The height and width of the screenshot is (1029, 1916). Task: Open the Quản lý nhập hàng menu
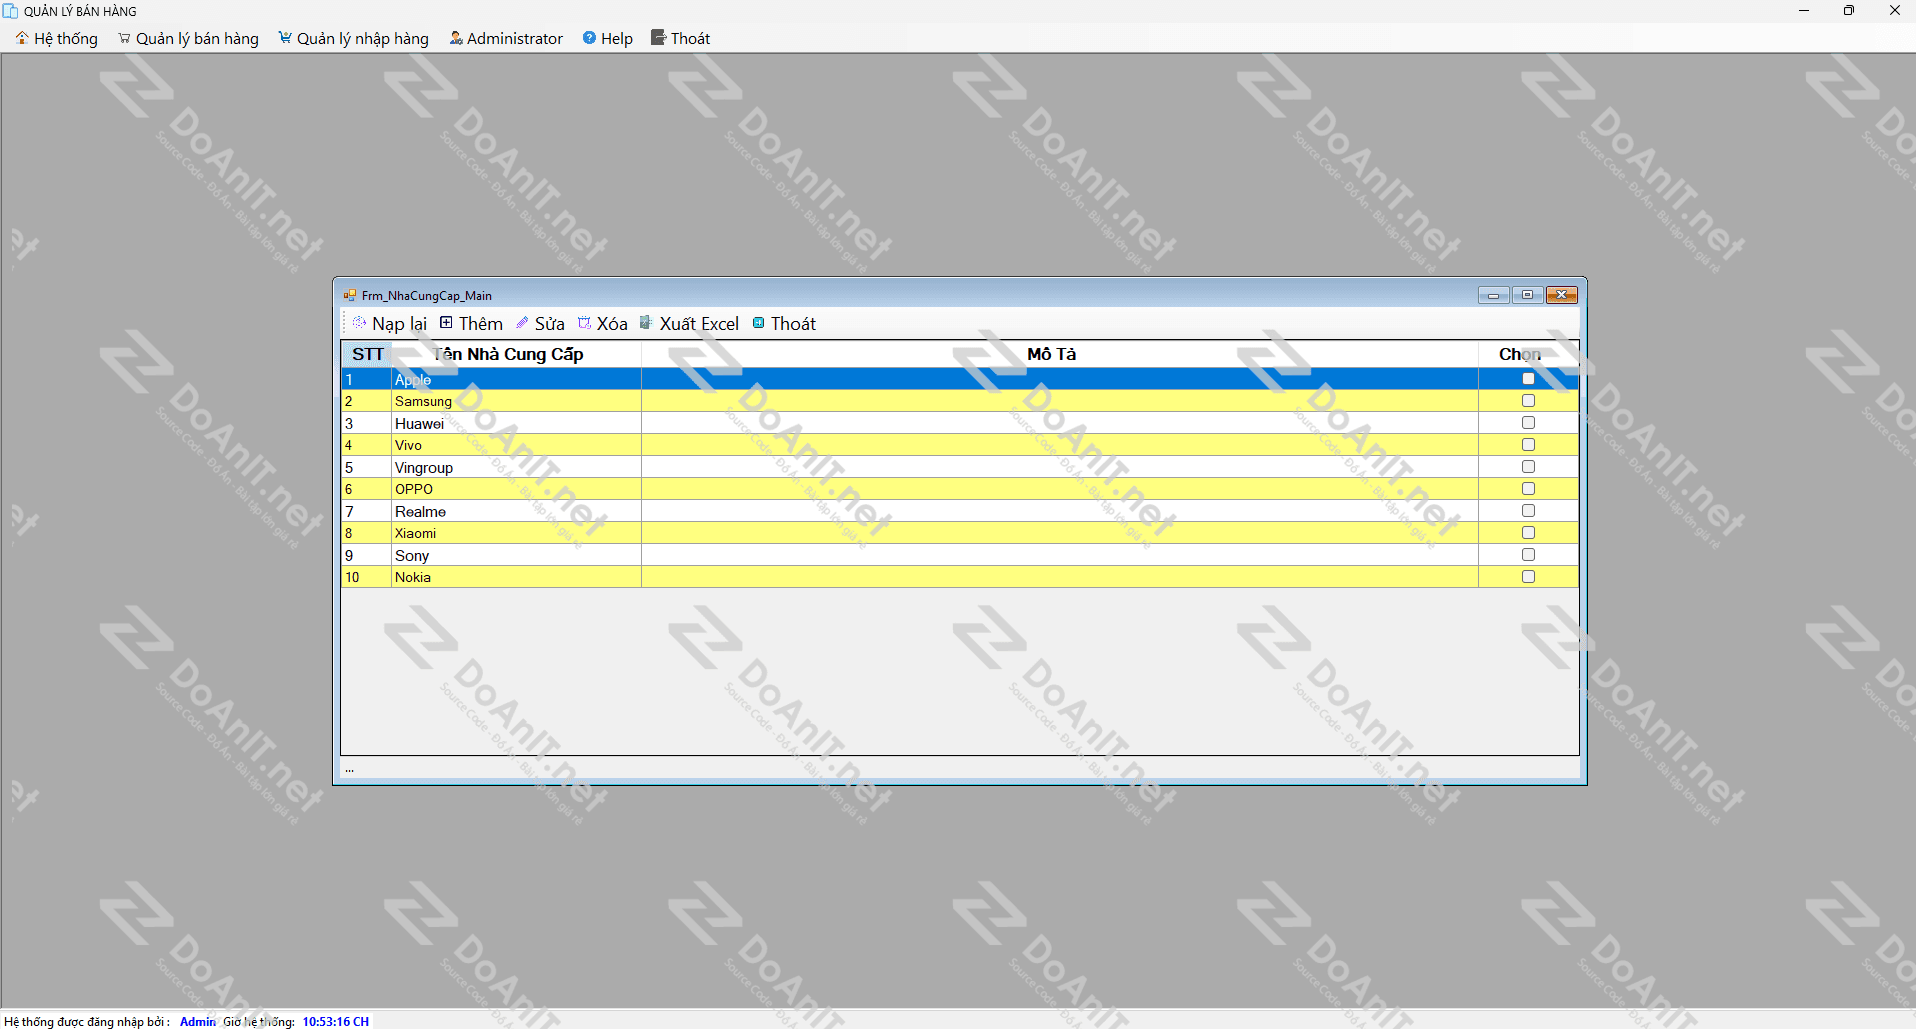point(354,38)
